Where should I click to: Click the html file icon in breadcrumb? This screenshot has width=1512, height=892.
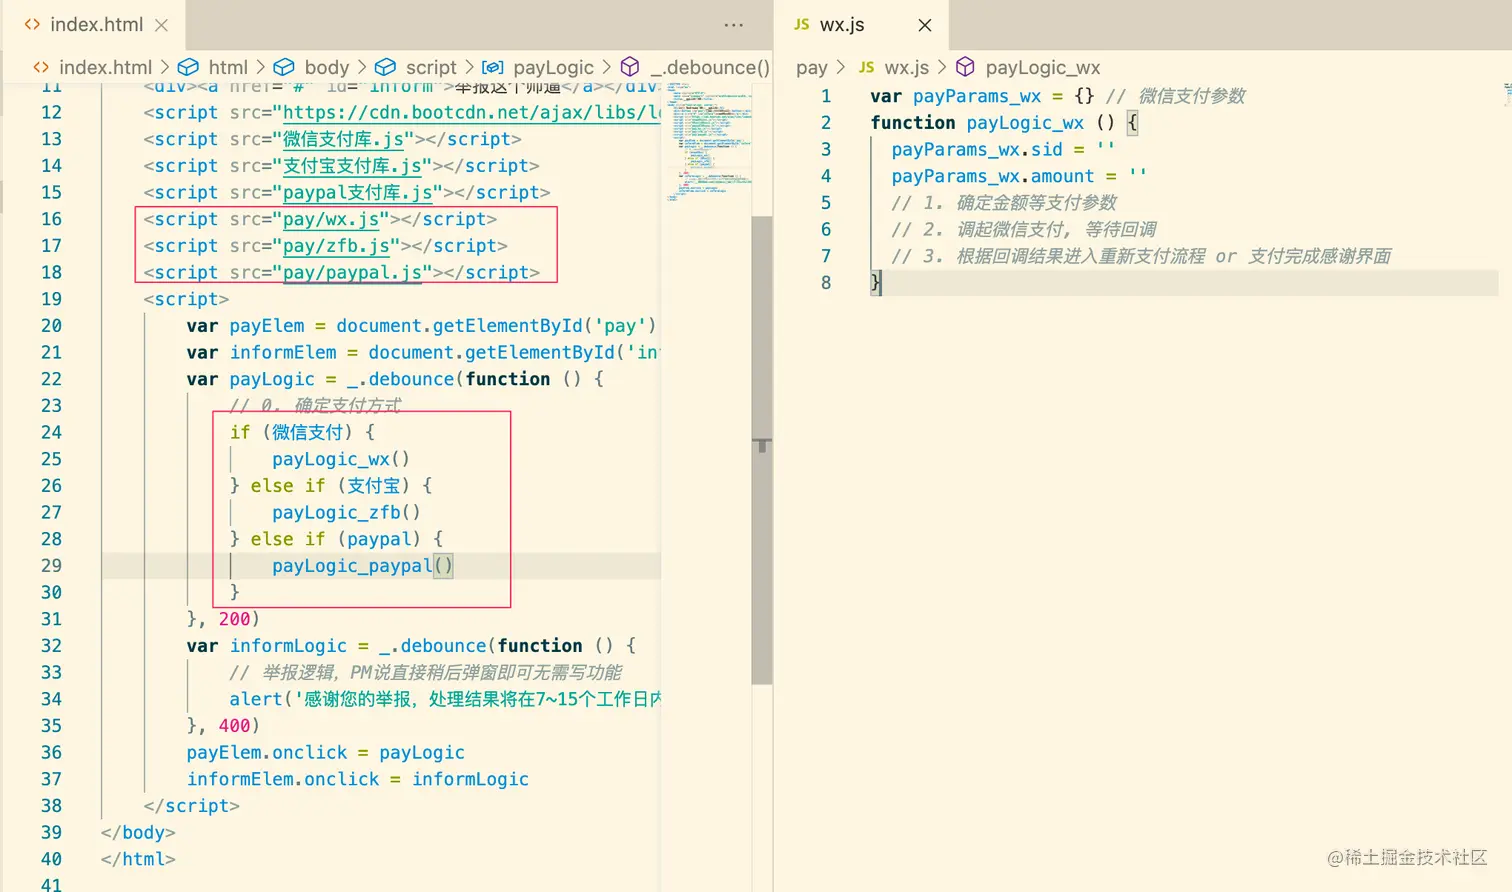[41, 67]
